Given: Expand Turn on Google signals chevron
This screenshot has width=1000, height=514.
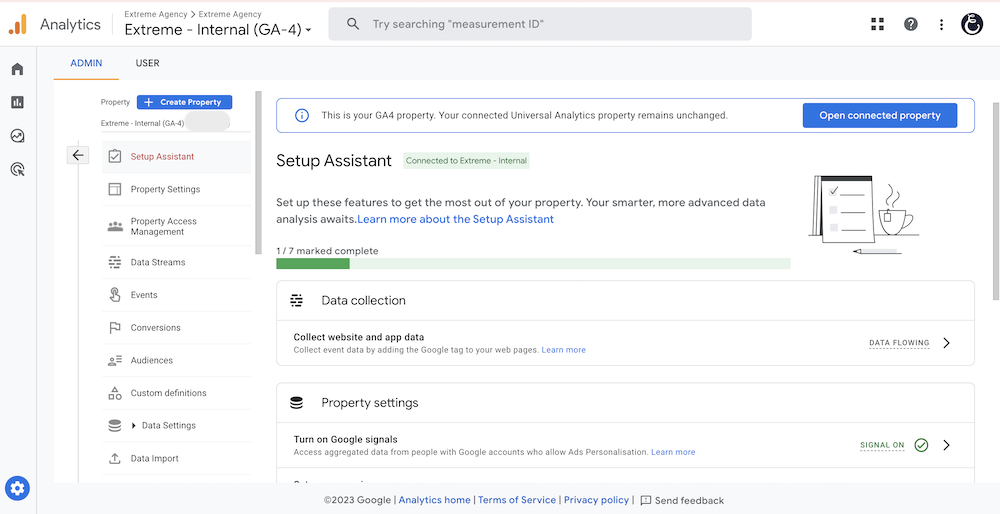Looking at the screenshot, I should point(946,445).
